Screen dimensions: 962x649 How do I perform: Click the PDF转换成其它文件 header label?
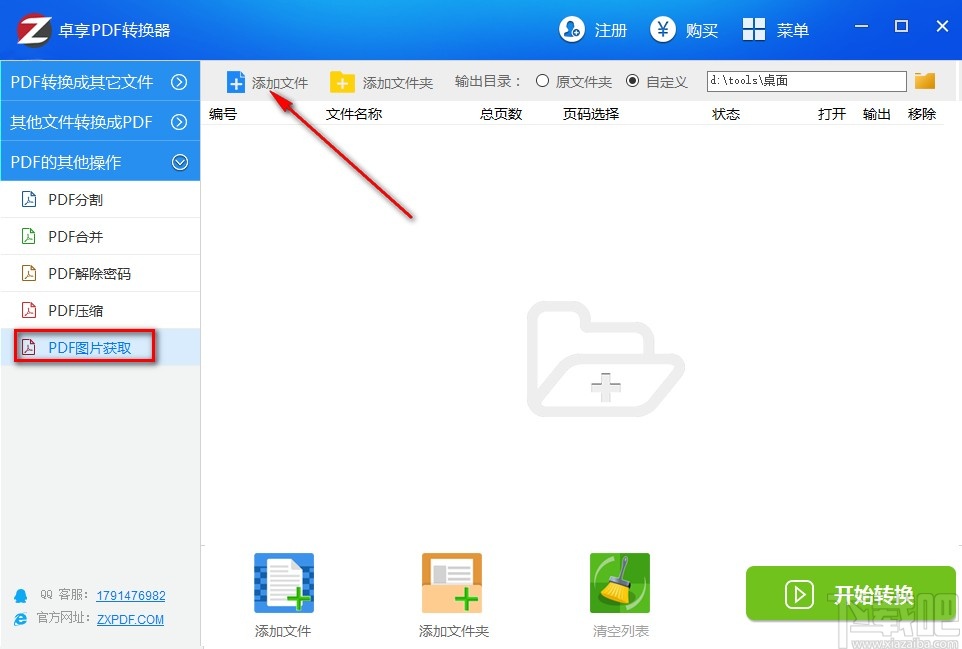click(82, 82)
